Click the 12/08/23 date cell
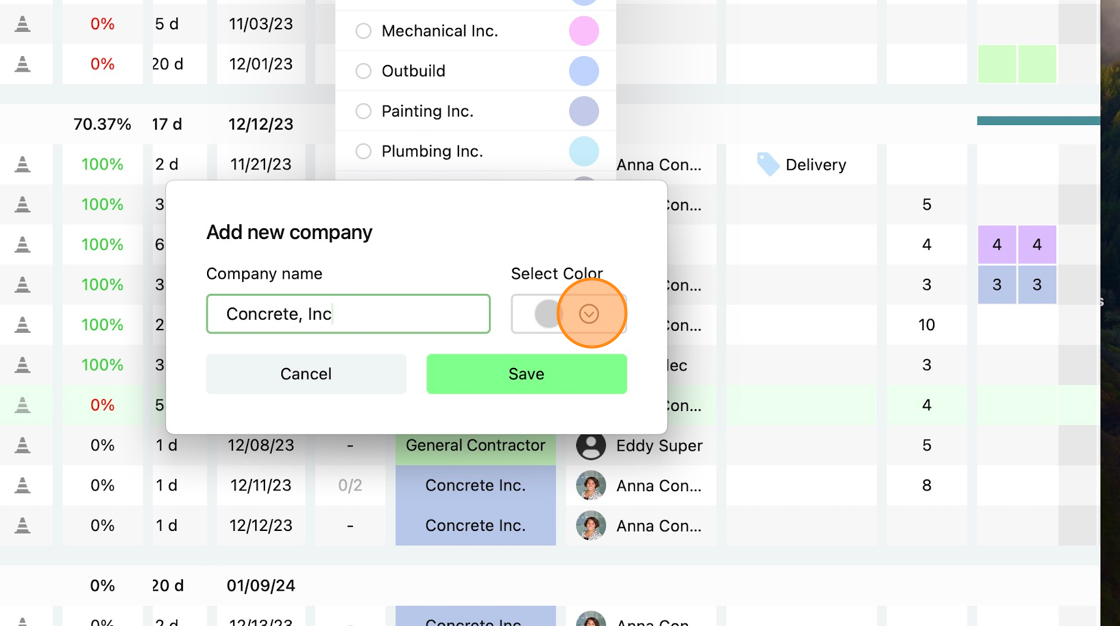This screenshot has width=1120, height=626. coord(261,445)
